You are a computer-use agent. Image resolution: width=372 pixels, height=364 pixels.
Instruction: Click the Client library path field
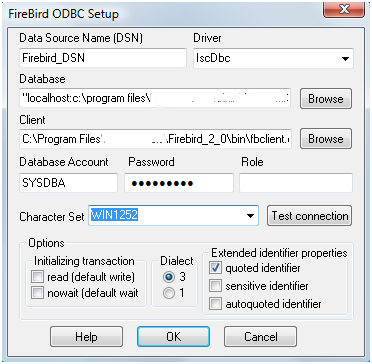point(155,139)
